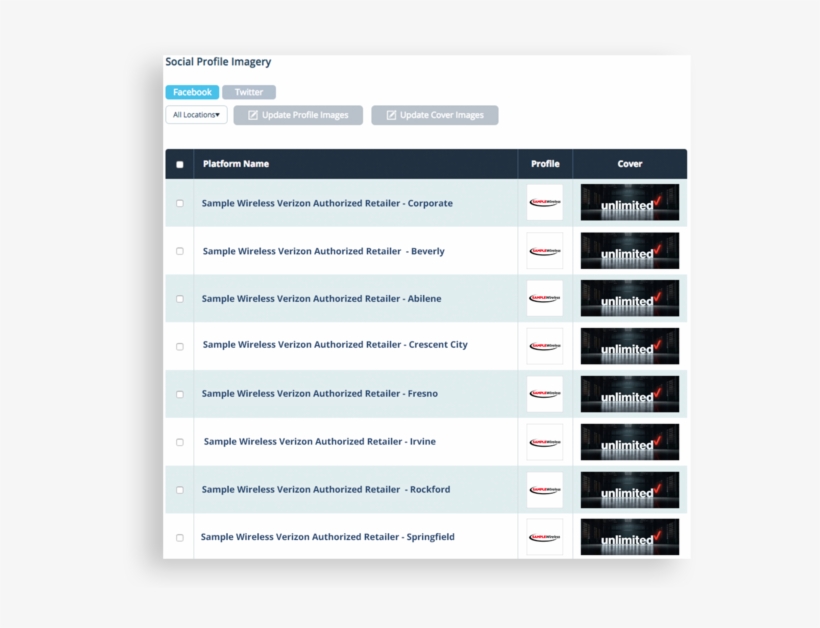Image resolution: width=820 pixels, height=628 pixels.
Task: Open the All Locations dropdown
Action: pyautogui.click(x=196, y=115)
